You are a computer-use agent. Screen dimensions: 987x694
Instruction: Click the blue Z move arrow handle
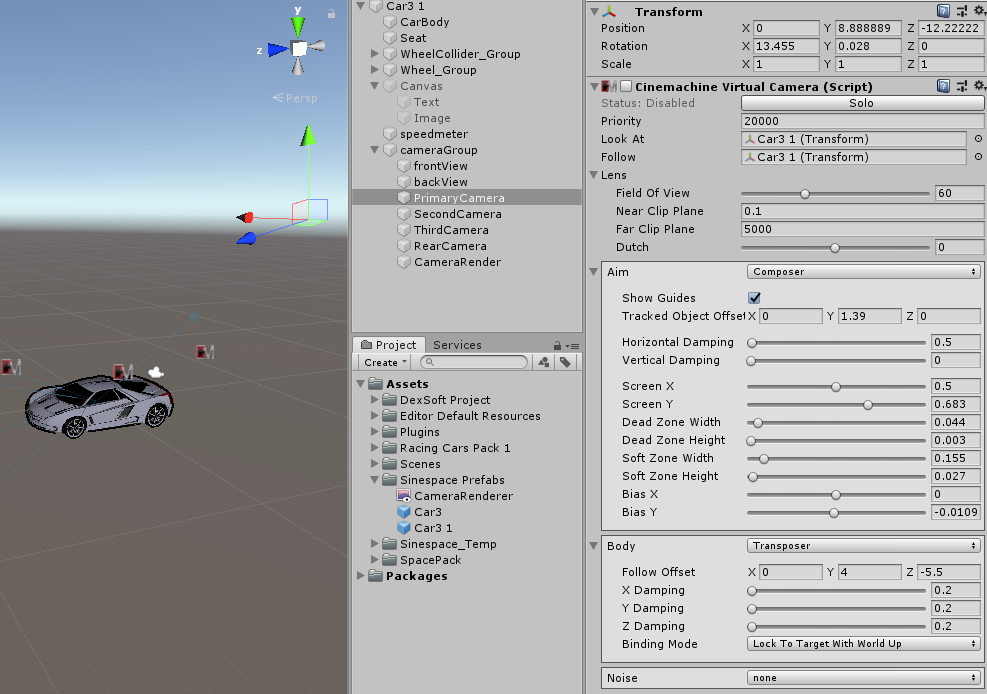[x=246, y=238]
